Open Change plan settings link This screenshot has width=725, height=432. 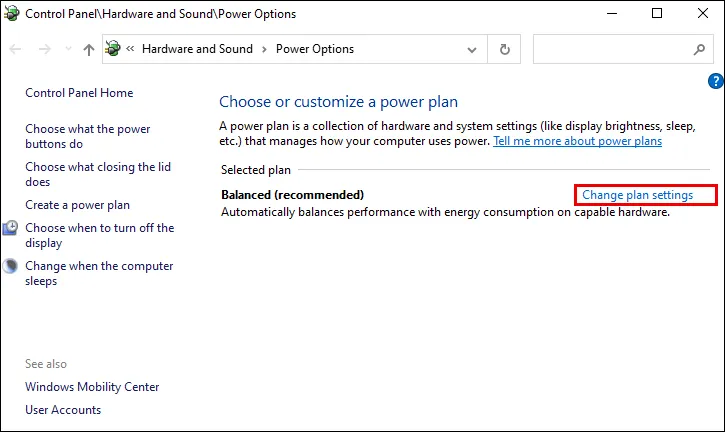[x=637, y=195]
